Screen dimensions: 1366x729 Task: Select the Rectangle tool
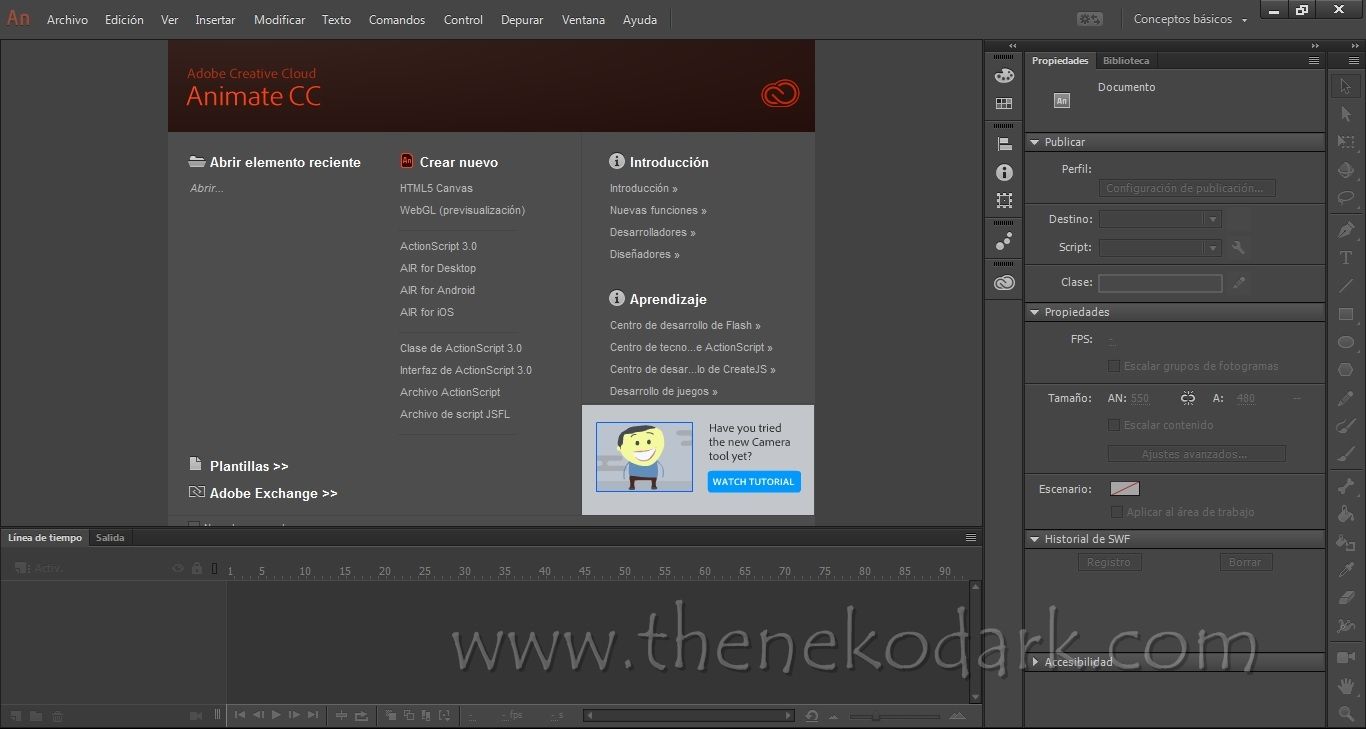tap(1346, 314)
